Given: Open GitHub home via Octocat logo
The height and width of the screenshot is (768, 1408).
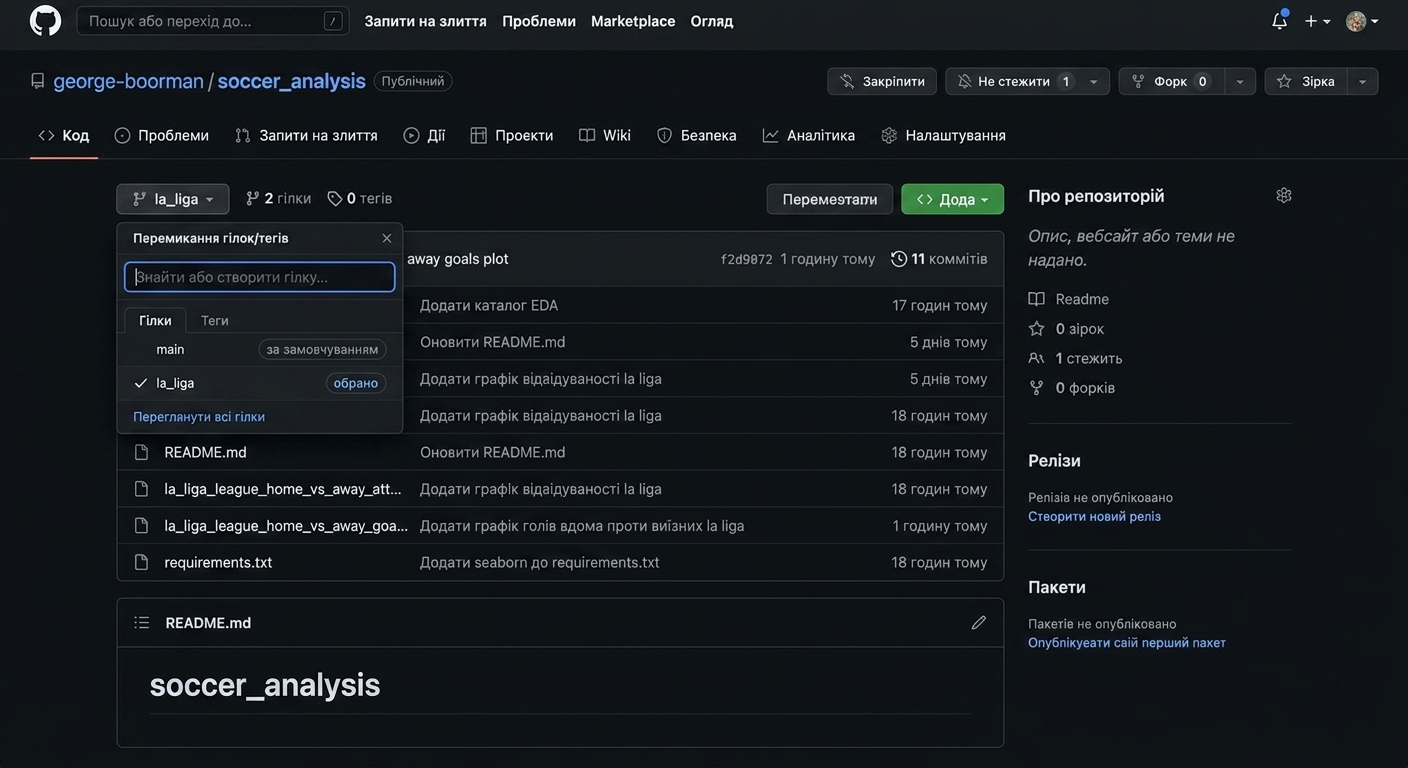Looking at the screenshot, I should [45, 21].
